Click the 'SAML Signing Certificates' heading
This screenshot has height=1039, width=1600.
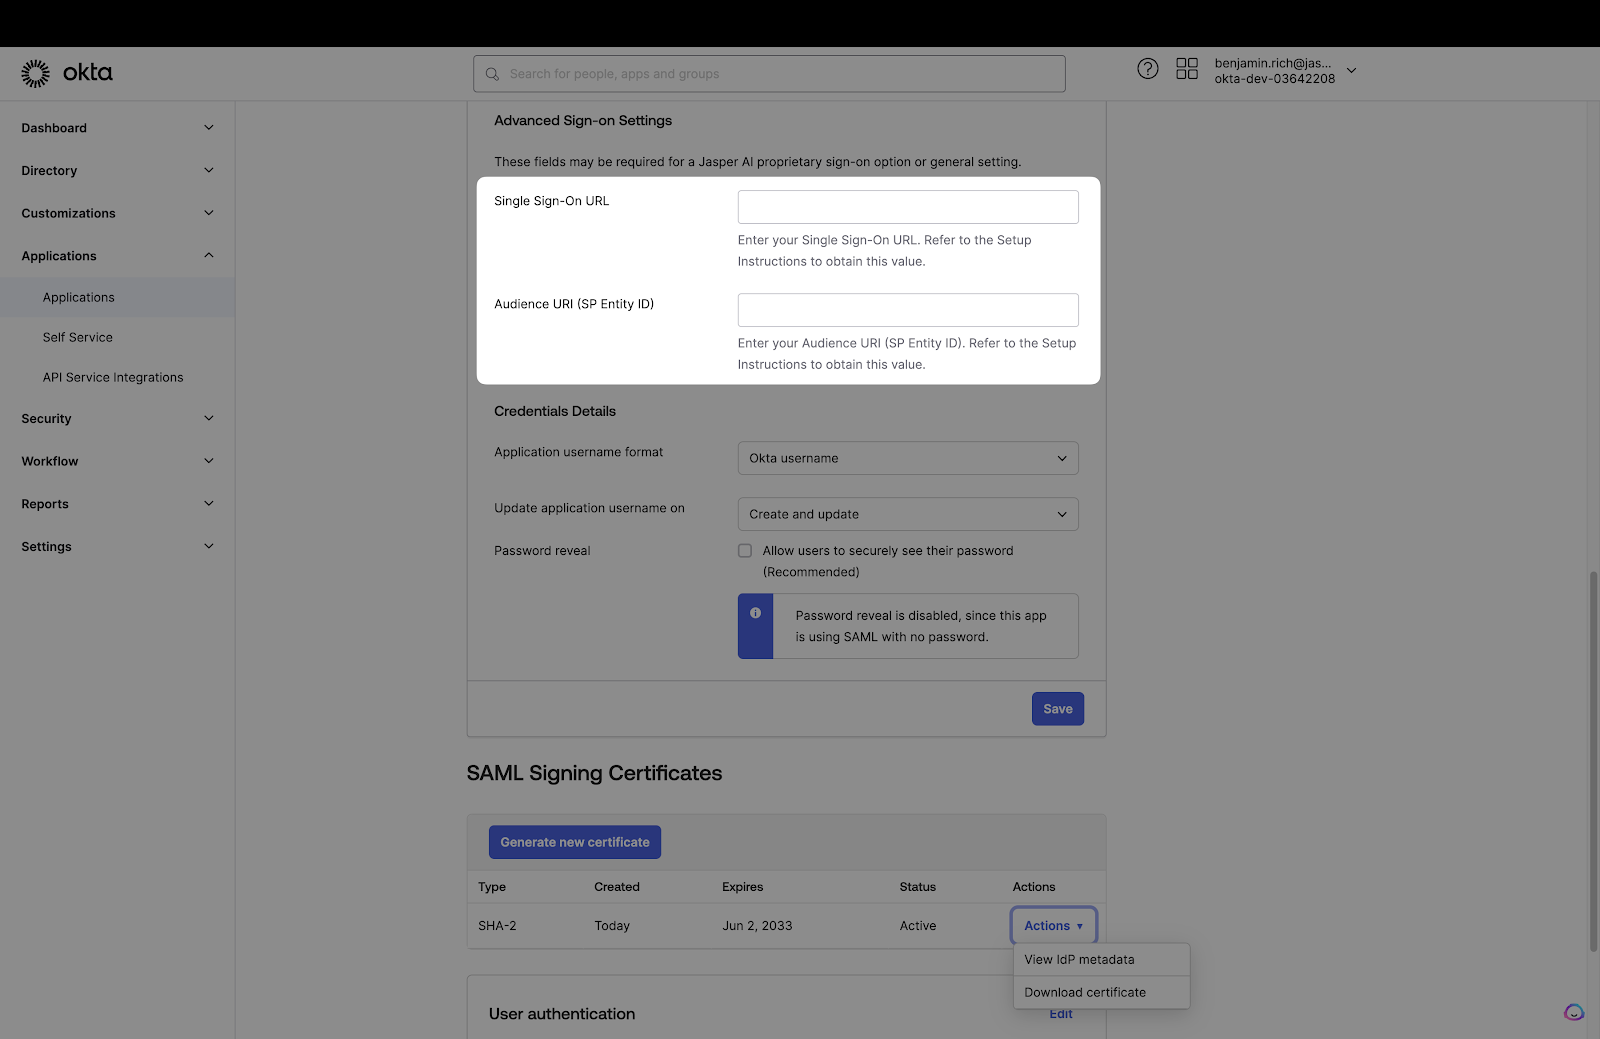[594, 773]
